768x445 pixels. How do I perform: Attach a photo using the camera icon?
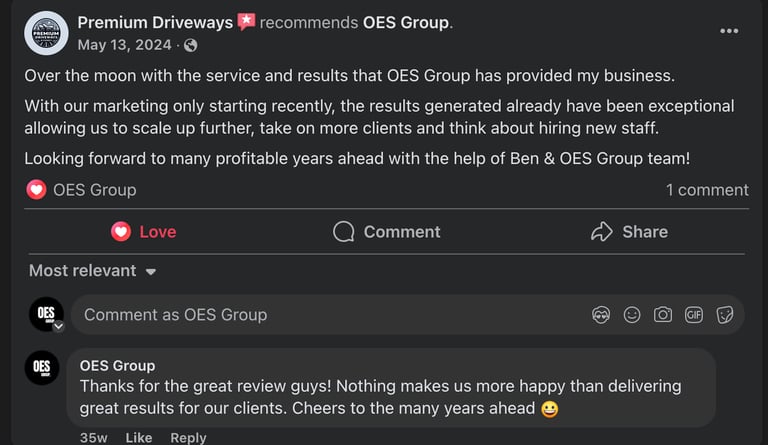pyautogui.click(x=663, y=315)
